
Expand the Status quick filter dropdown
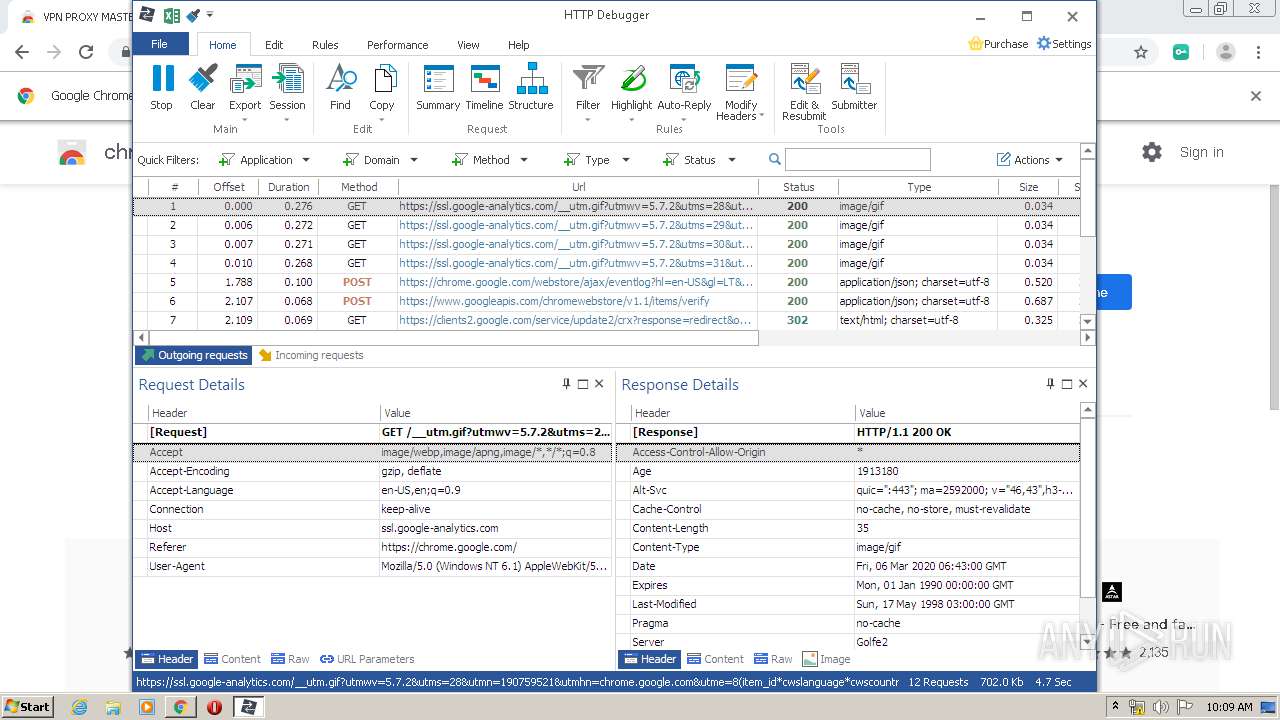tap(732, 160)
